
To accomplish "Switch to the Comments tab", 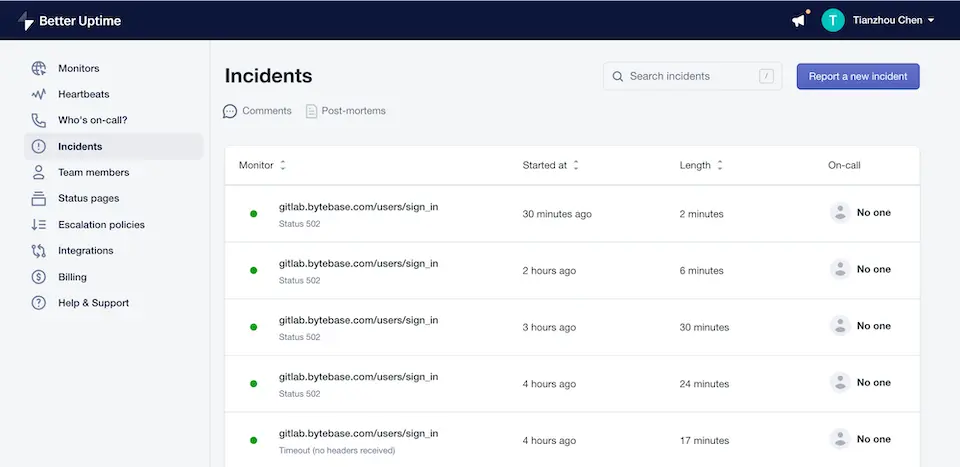I will tap(257, 111).
